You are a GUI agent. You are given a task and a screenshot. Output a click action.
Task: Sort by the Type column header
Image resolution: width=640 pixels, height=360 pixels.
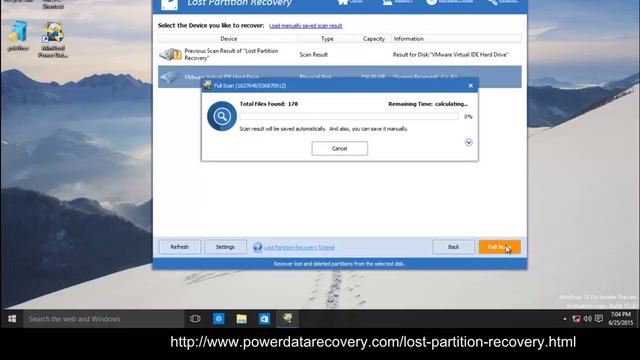(x=327, y=39)
